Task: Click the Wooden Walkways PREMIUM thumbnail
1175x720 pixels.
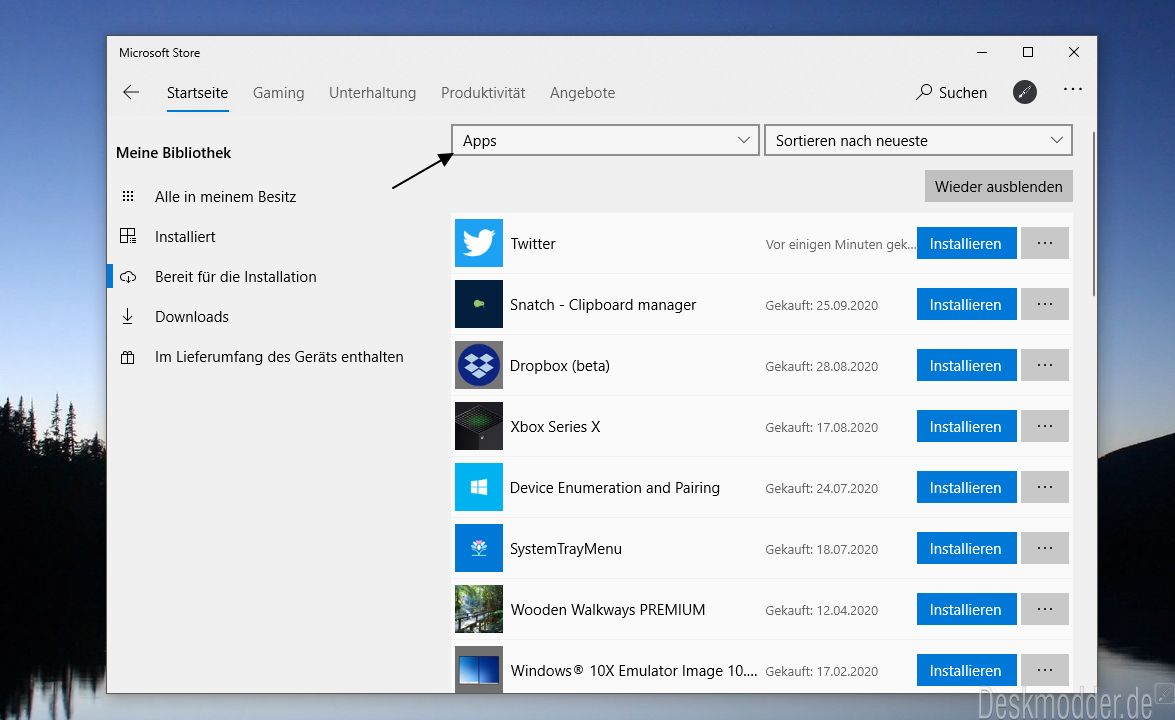Action: point(479,609)
